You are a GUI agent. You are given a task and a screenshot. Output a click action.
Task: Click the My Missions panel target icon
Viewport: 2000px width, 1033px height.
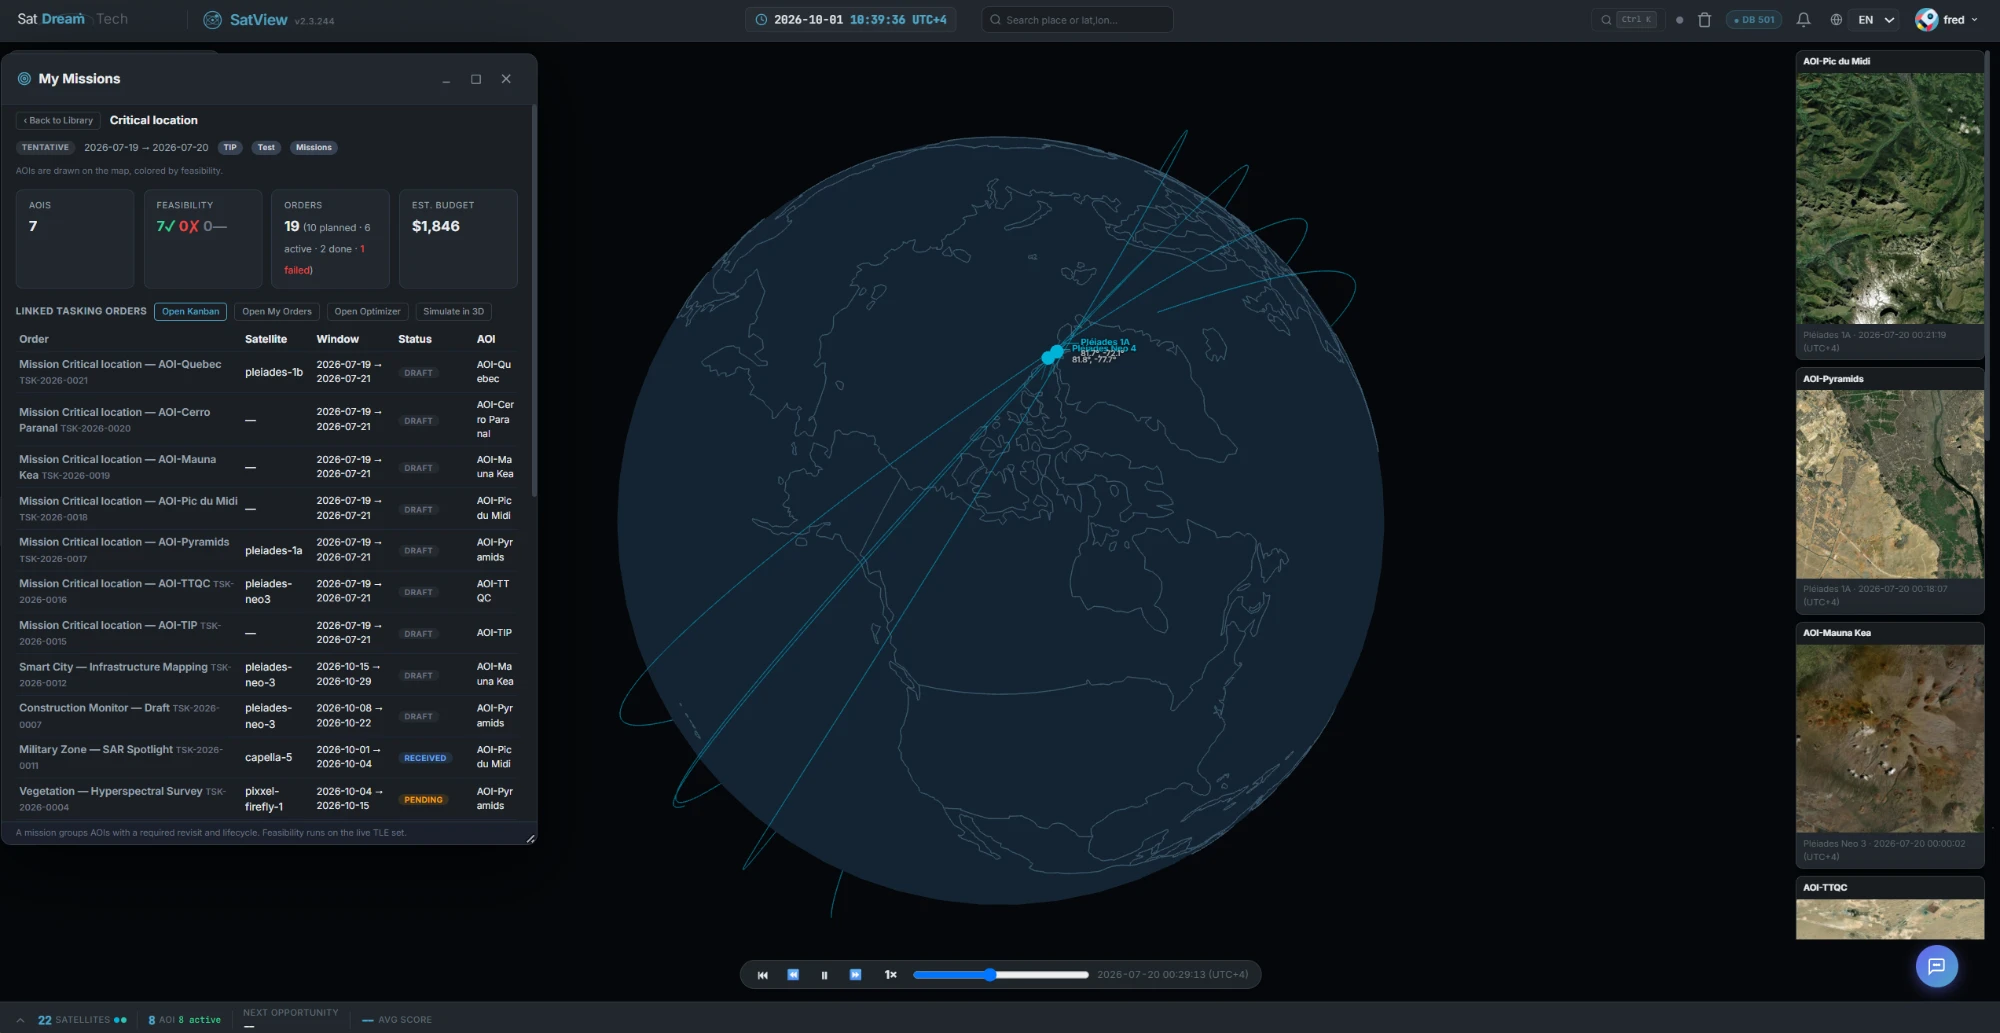pos(24,79)
